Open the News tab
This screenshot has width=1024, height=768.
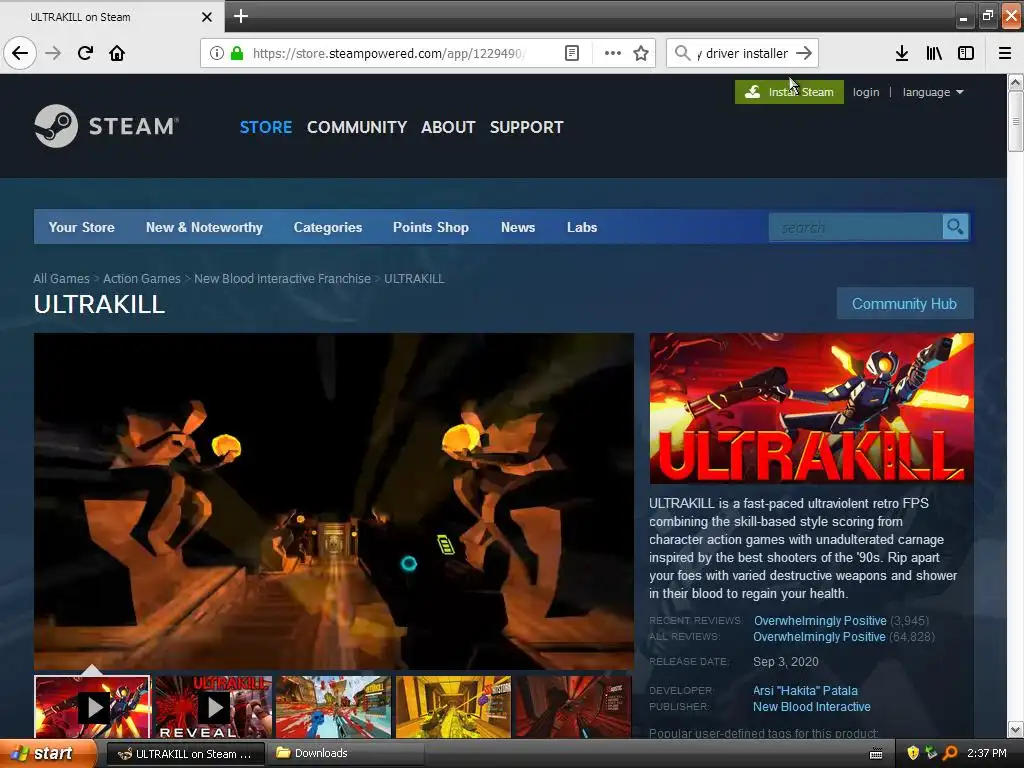(518, 227)
